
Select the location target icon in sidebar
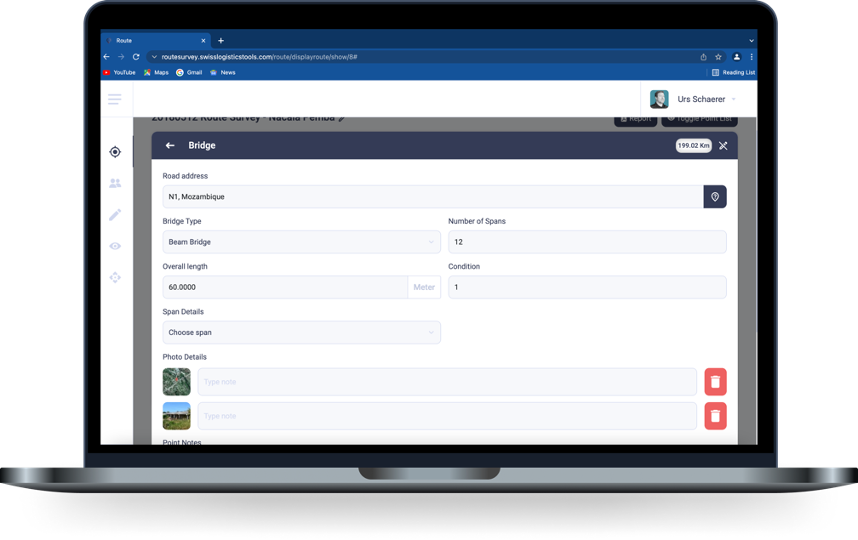tap(115, 152)
